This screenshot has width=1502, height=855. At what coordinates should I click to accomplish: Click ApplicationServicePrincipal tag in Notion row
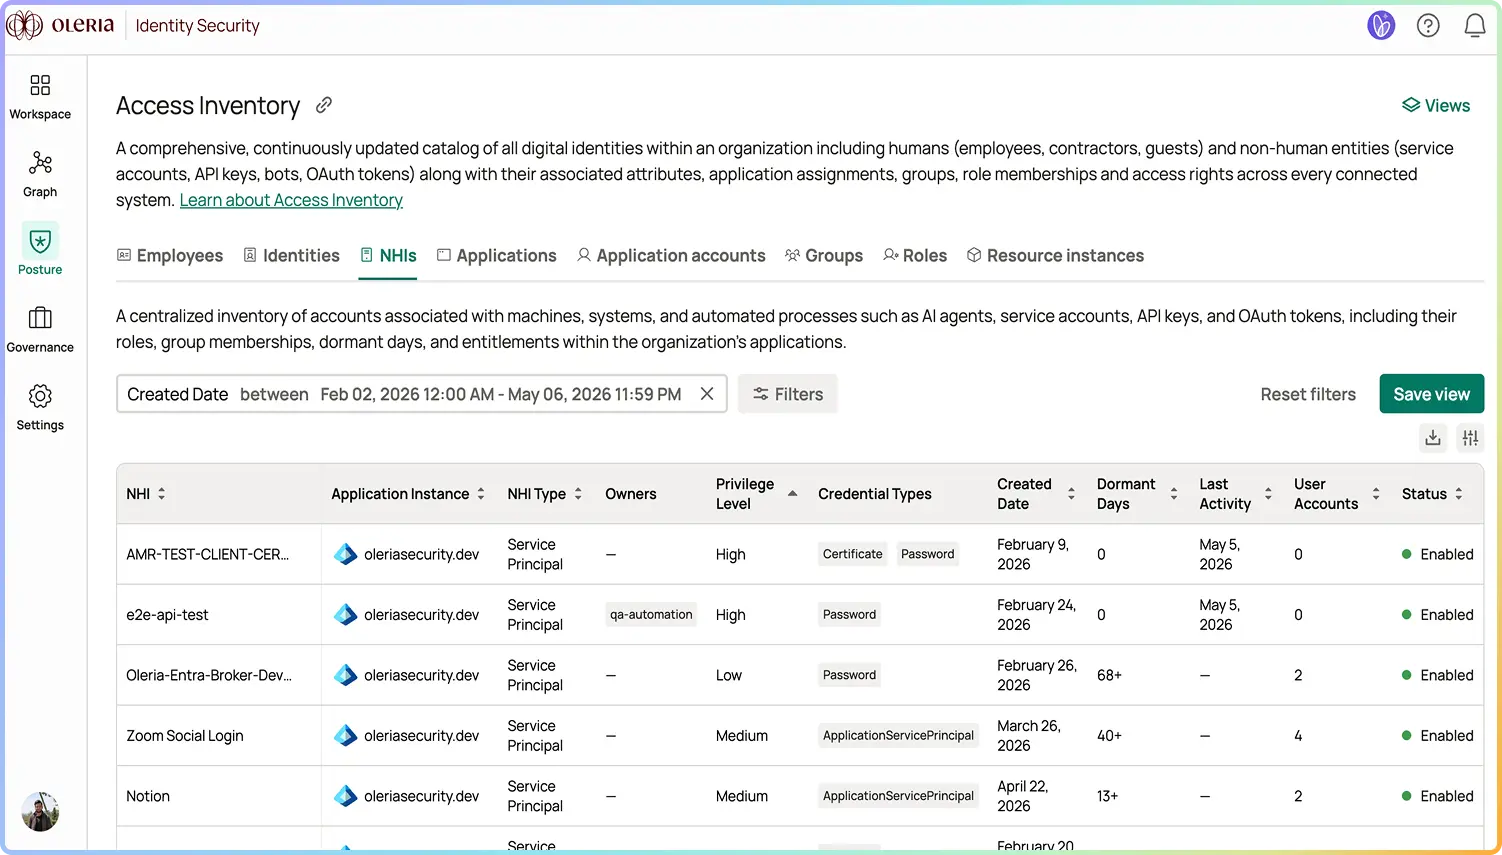pos(898,796)
